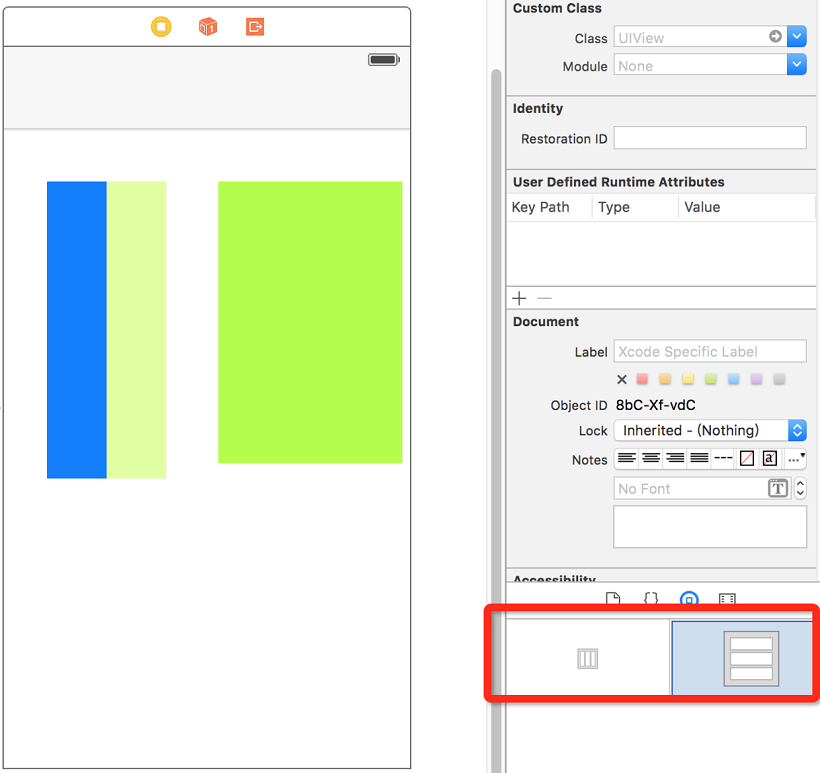Click the Restoration ID text field
The image size is (820, 773).
click(709, 138)
